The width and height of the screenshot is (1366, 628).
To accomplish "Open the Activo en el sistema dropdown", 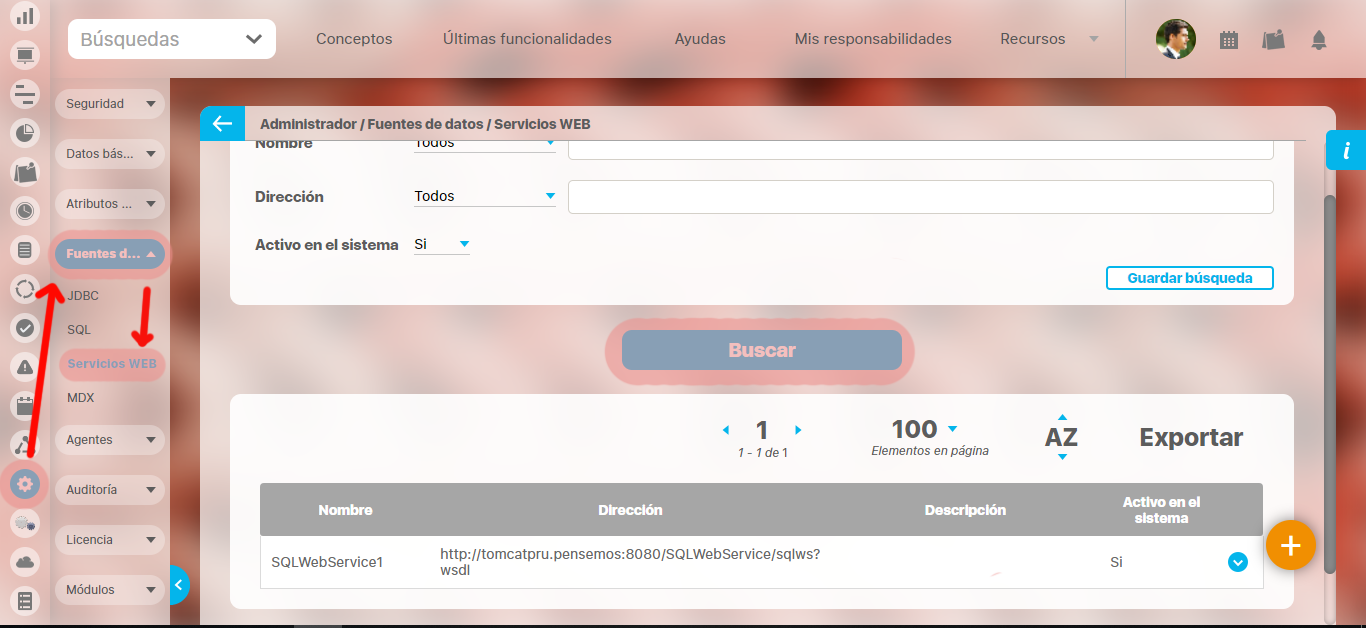I will 442,245.
